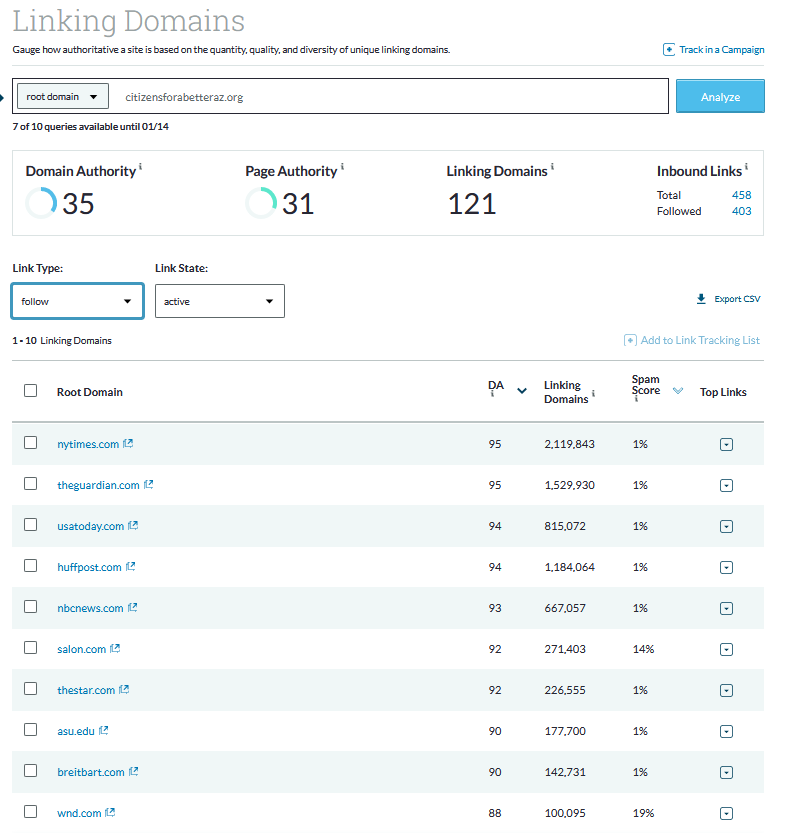The image size is (785, 833).
Task: Expand Top Links for nytimes.com
Action: (x=726, y=445)
